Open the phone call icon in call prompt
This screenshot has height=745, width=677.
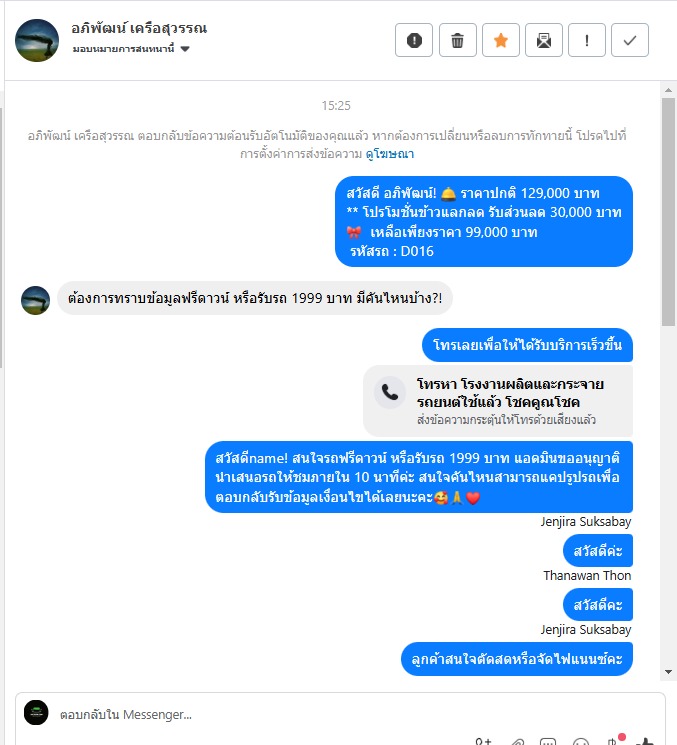pos(390,392)
